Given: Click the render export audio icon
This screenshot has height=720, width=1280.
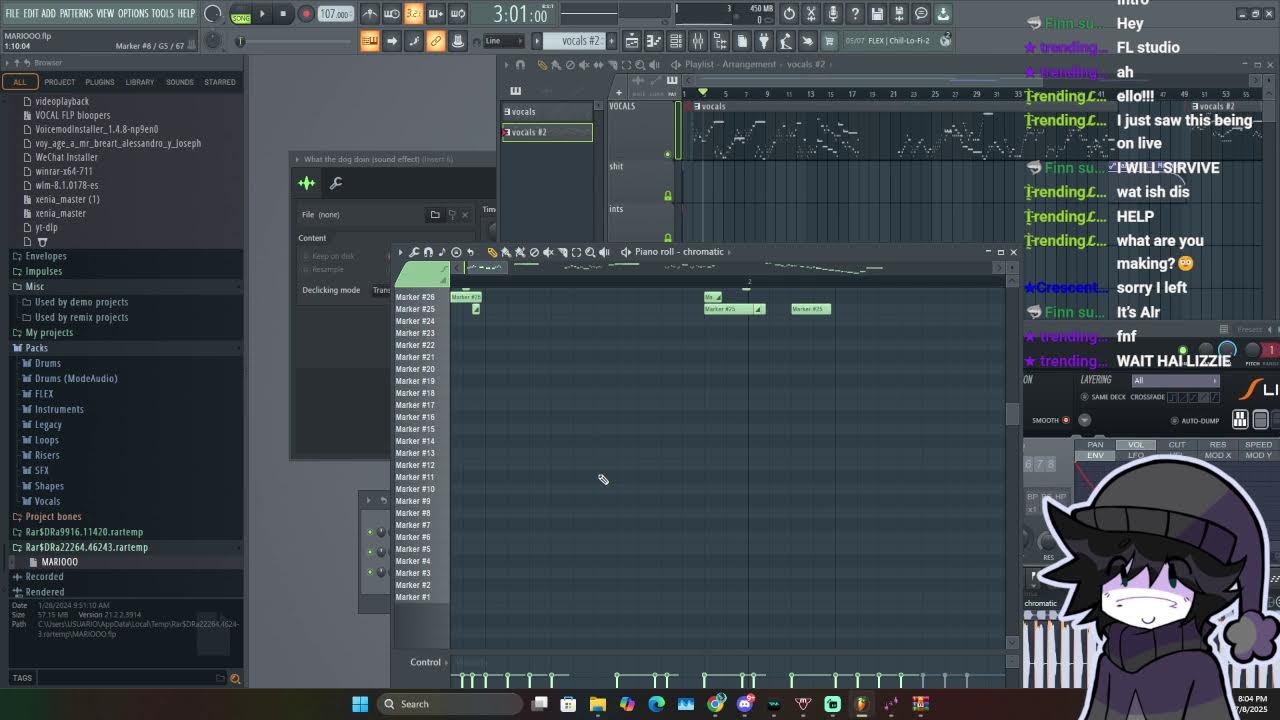Looking at the screenshot, I should pos(899,14).
